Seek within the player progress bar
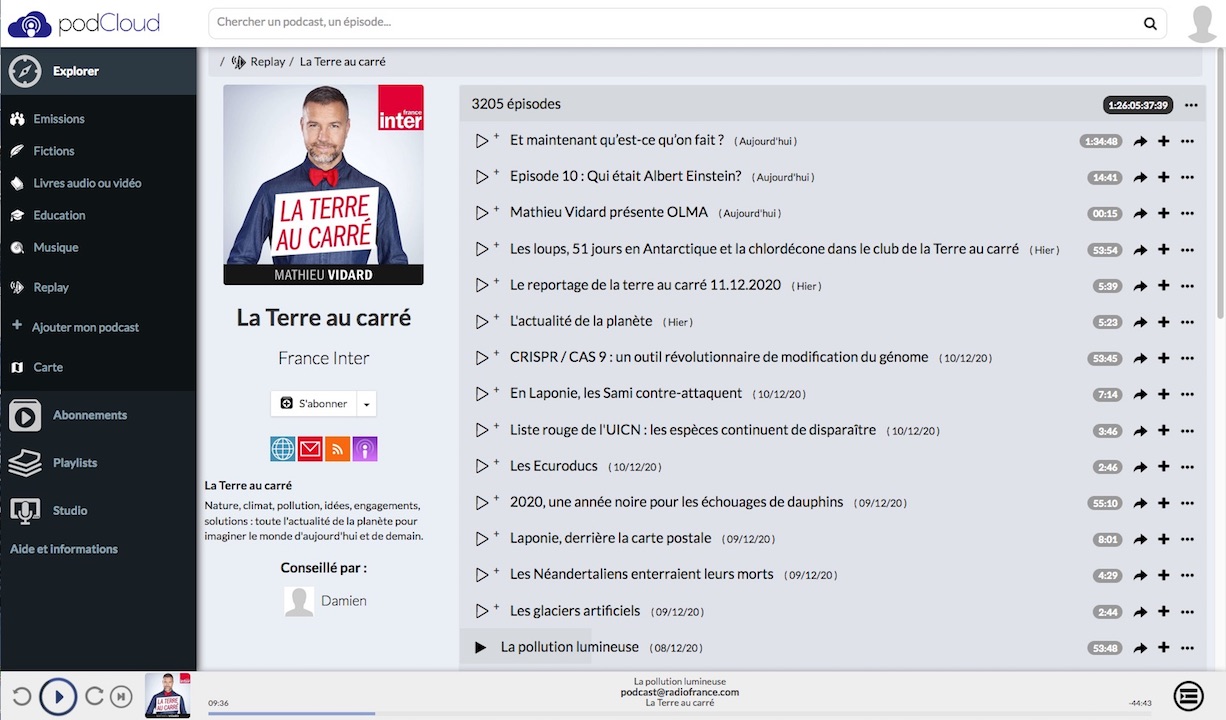Viewport: 1226px width, 720px height. click(680, 713)
